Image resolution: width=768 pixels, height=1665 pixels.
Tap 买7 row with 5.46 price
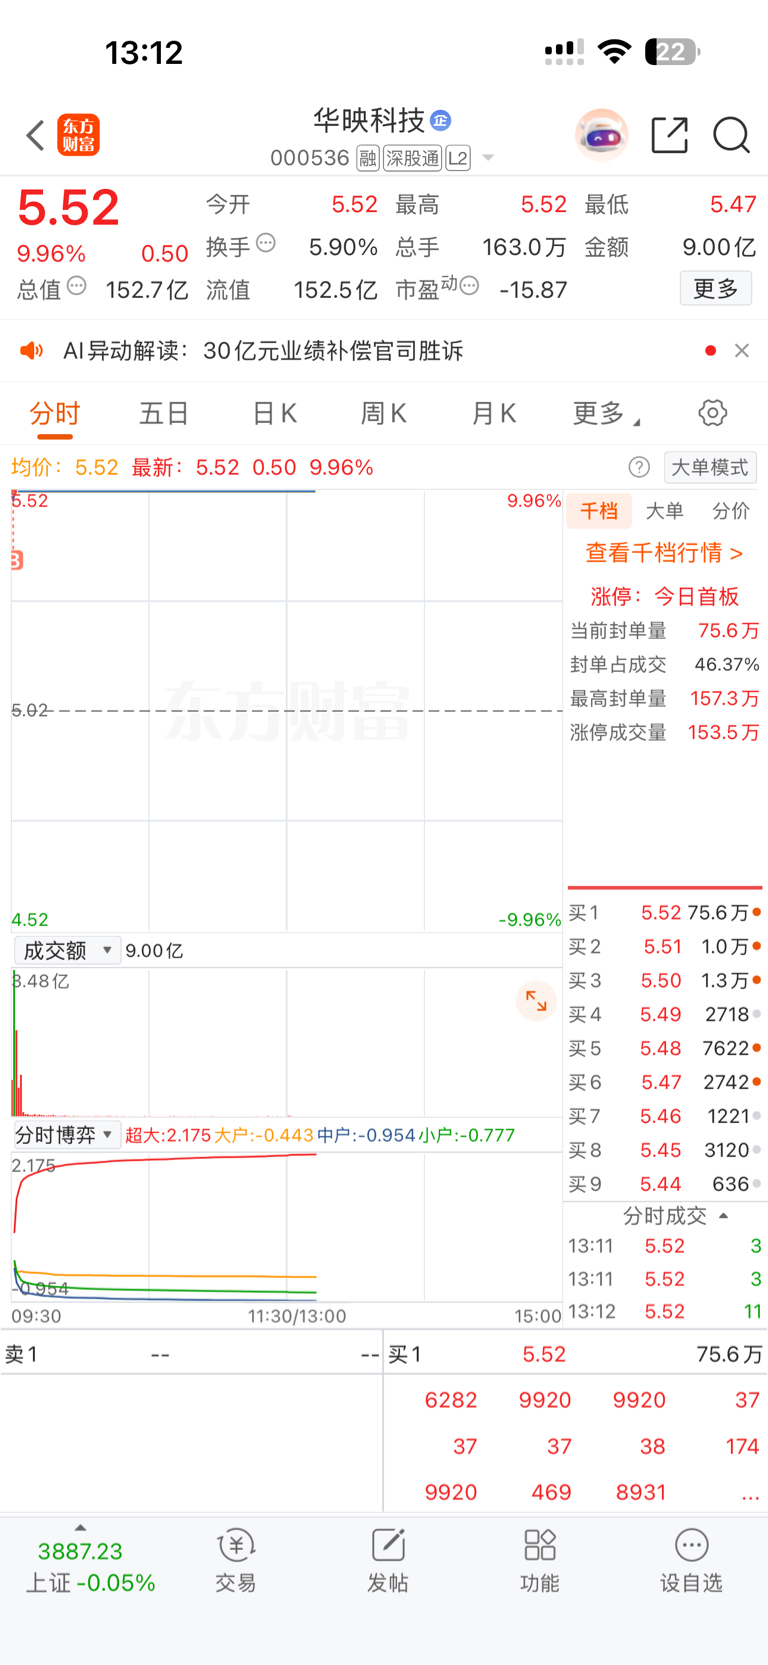pos(665,1117)
